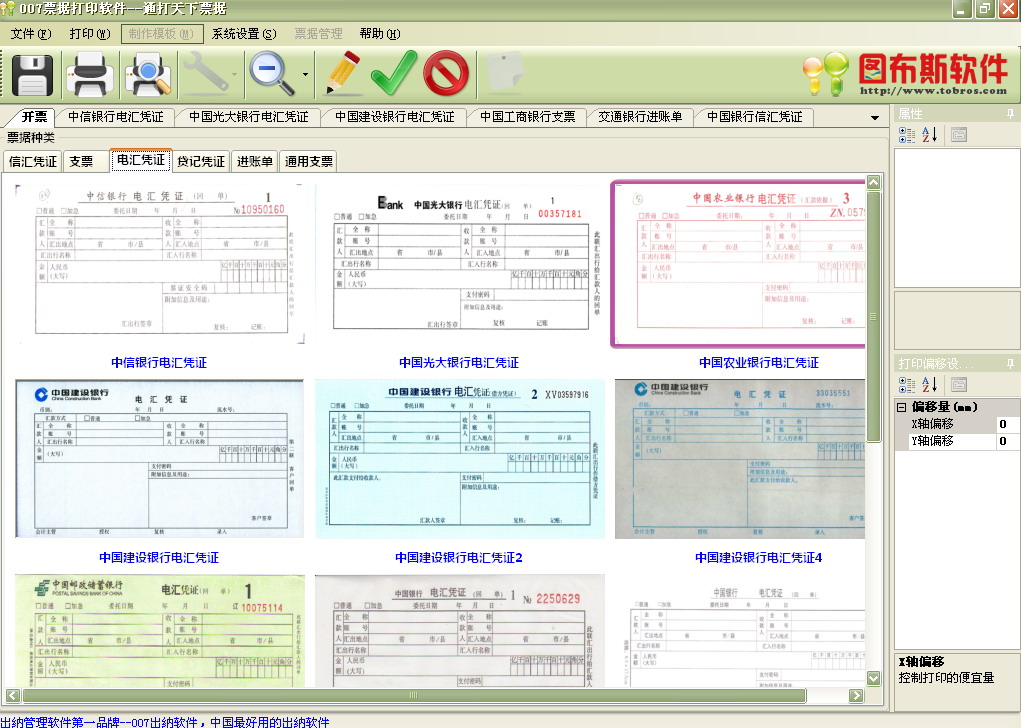This screenshot has height=728, width=1021.
Task: Open print preview with the printer-magnifier icon
Action: click(148, 75)
